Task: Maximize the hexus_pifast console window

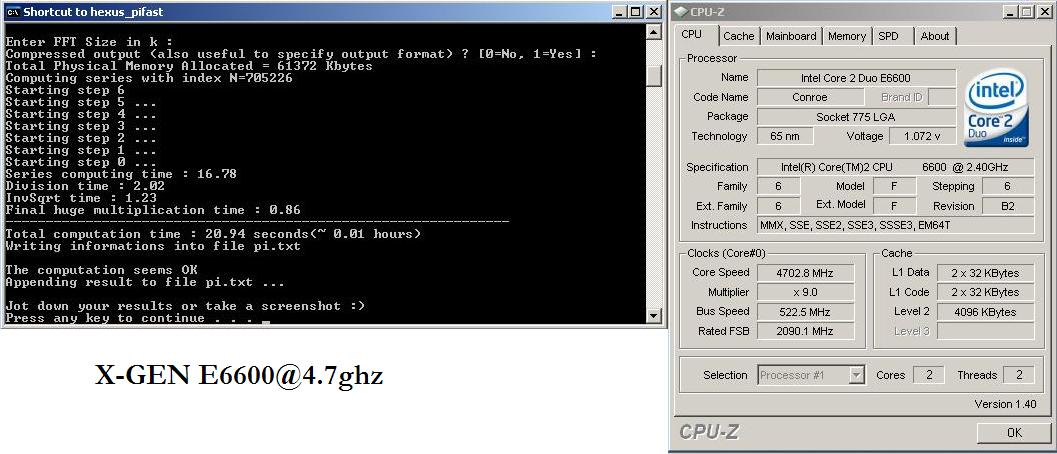Action: point(636,12)
